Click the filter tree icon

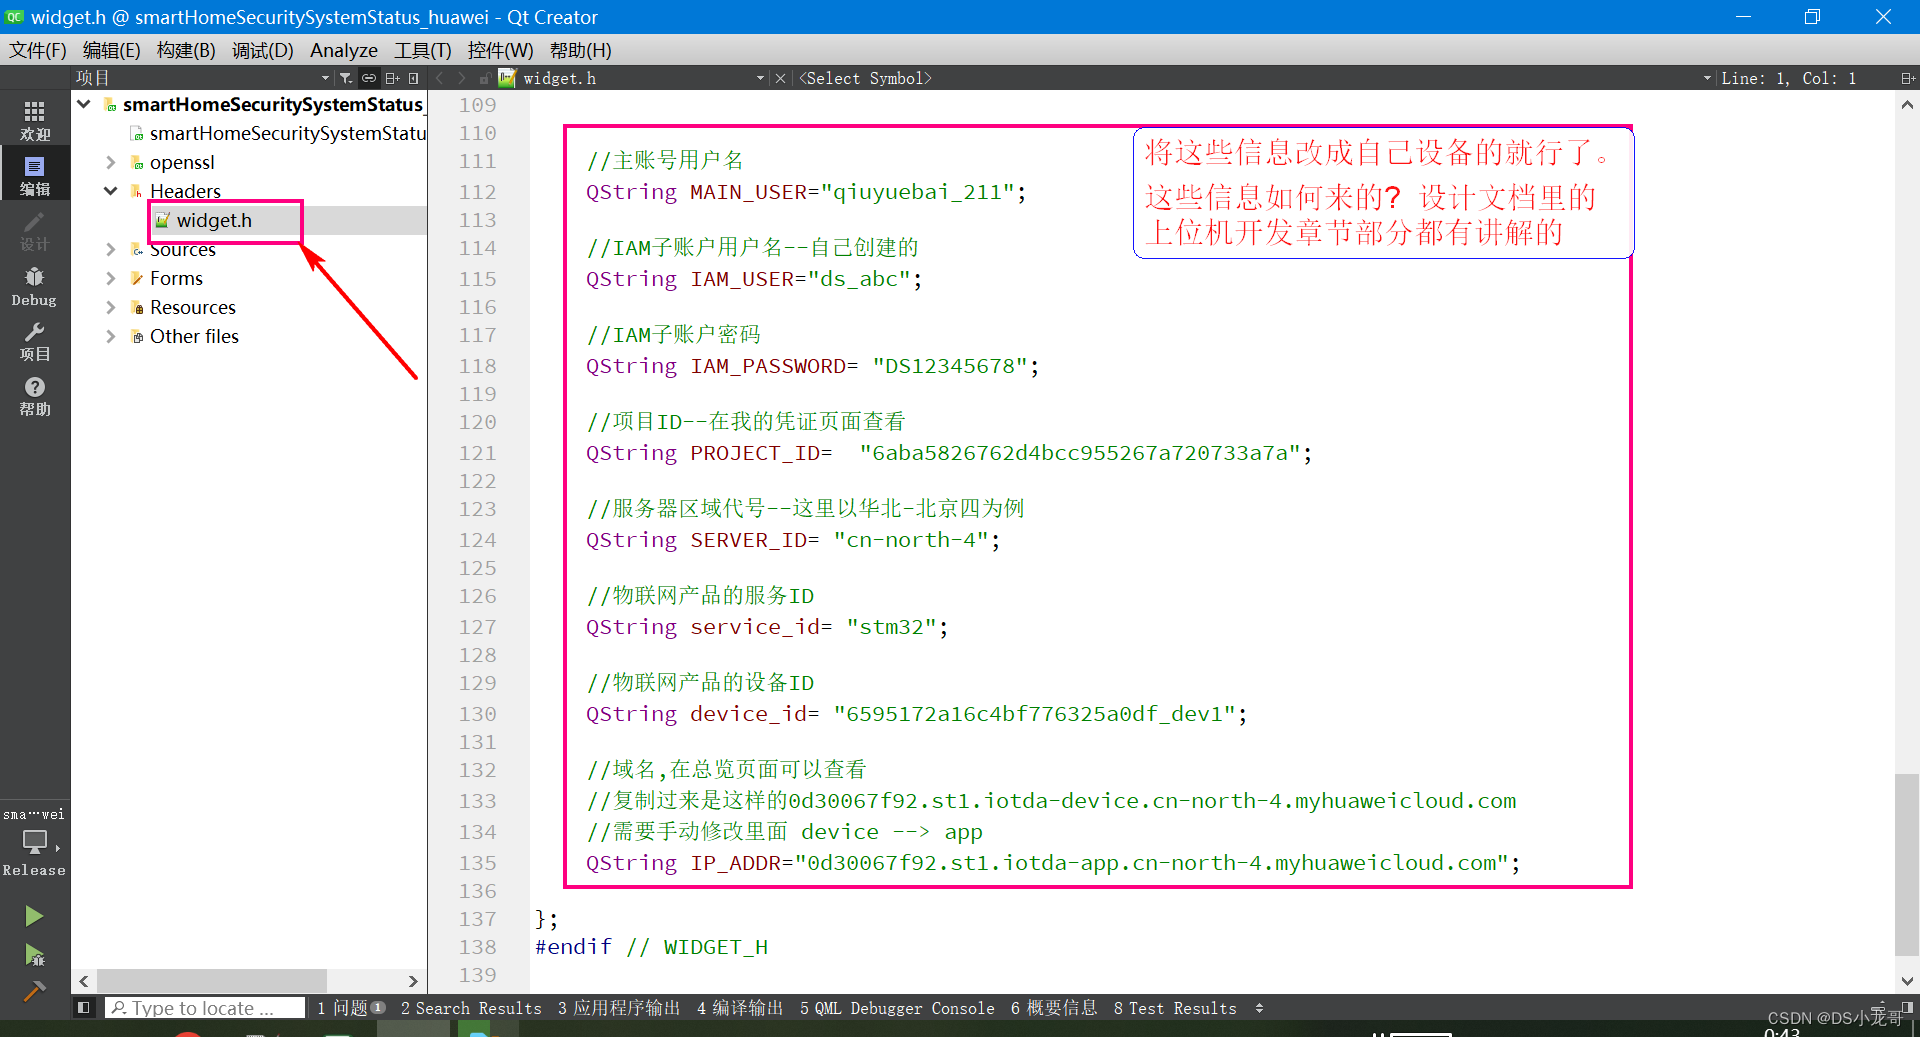346,78
